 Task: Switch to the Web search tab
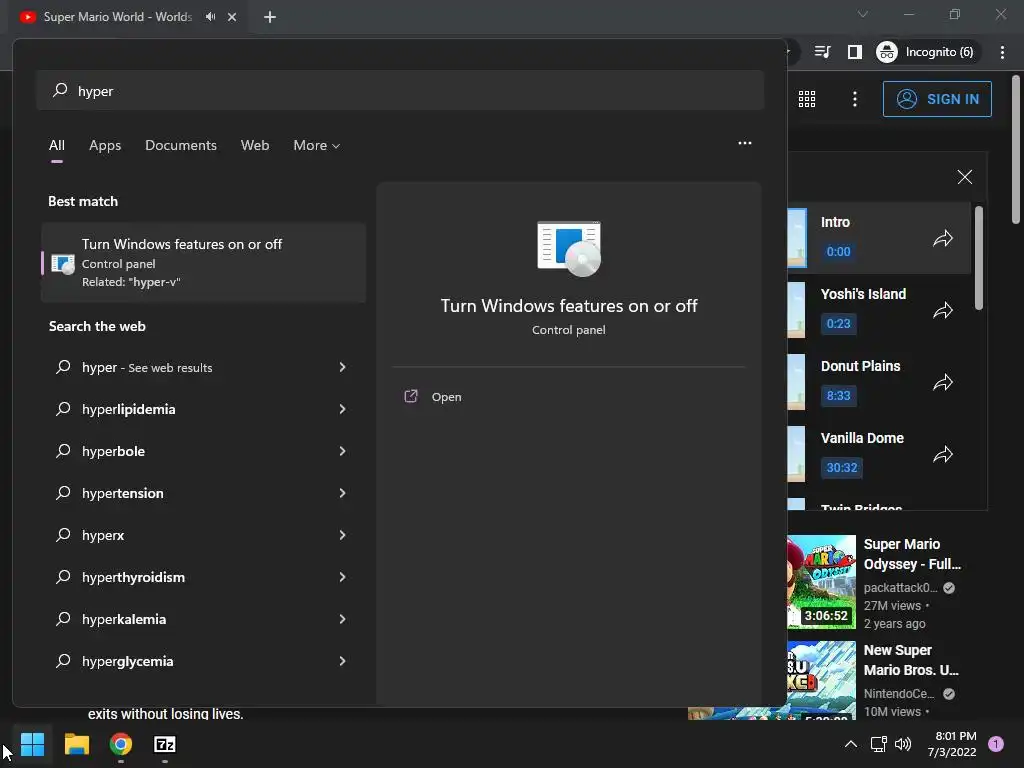(255, 145)
